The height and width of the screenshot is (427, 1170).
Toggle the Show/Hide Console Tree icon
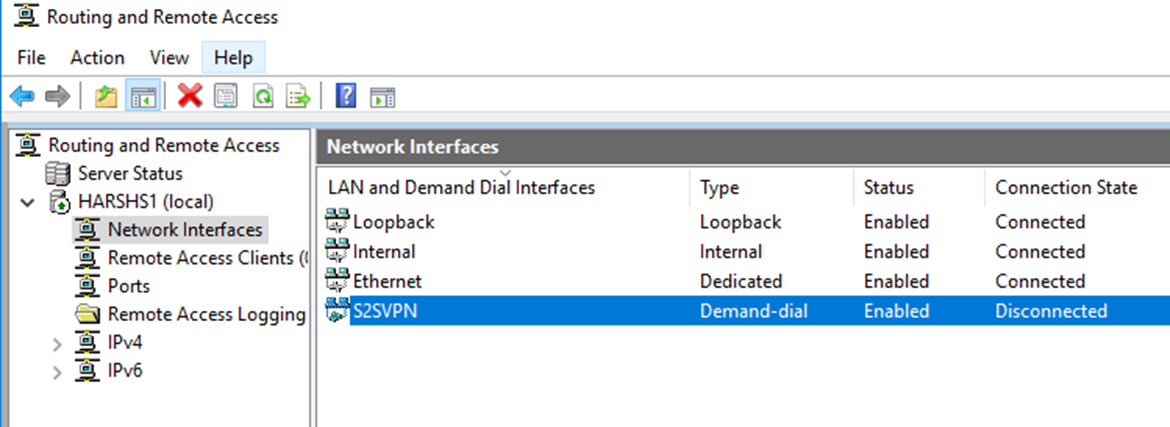[x=143, y=96]
